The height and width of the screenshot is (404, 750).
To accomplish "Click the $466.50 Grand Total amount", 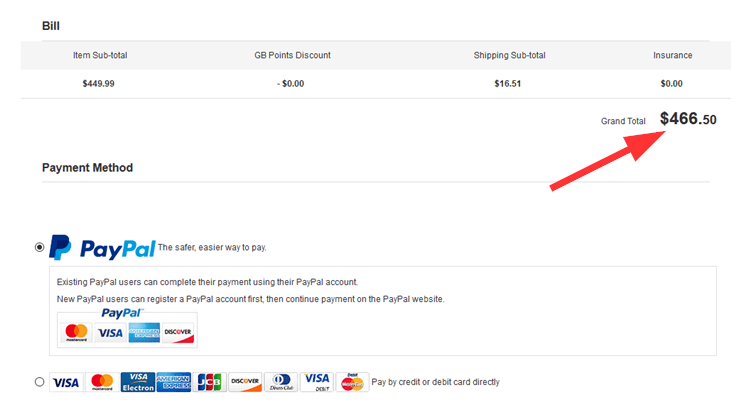I will (x=688, y=119).
